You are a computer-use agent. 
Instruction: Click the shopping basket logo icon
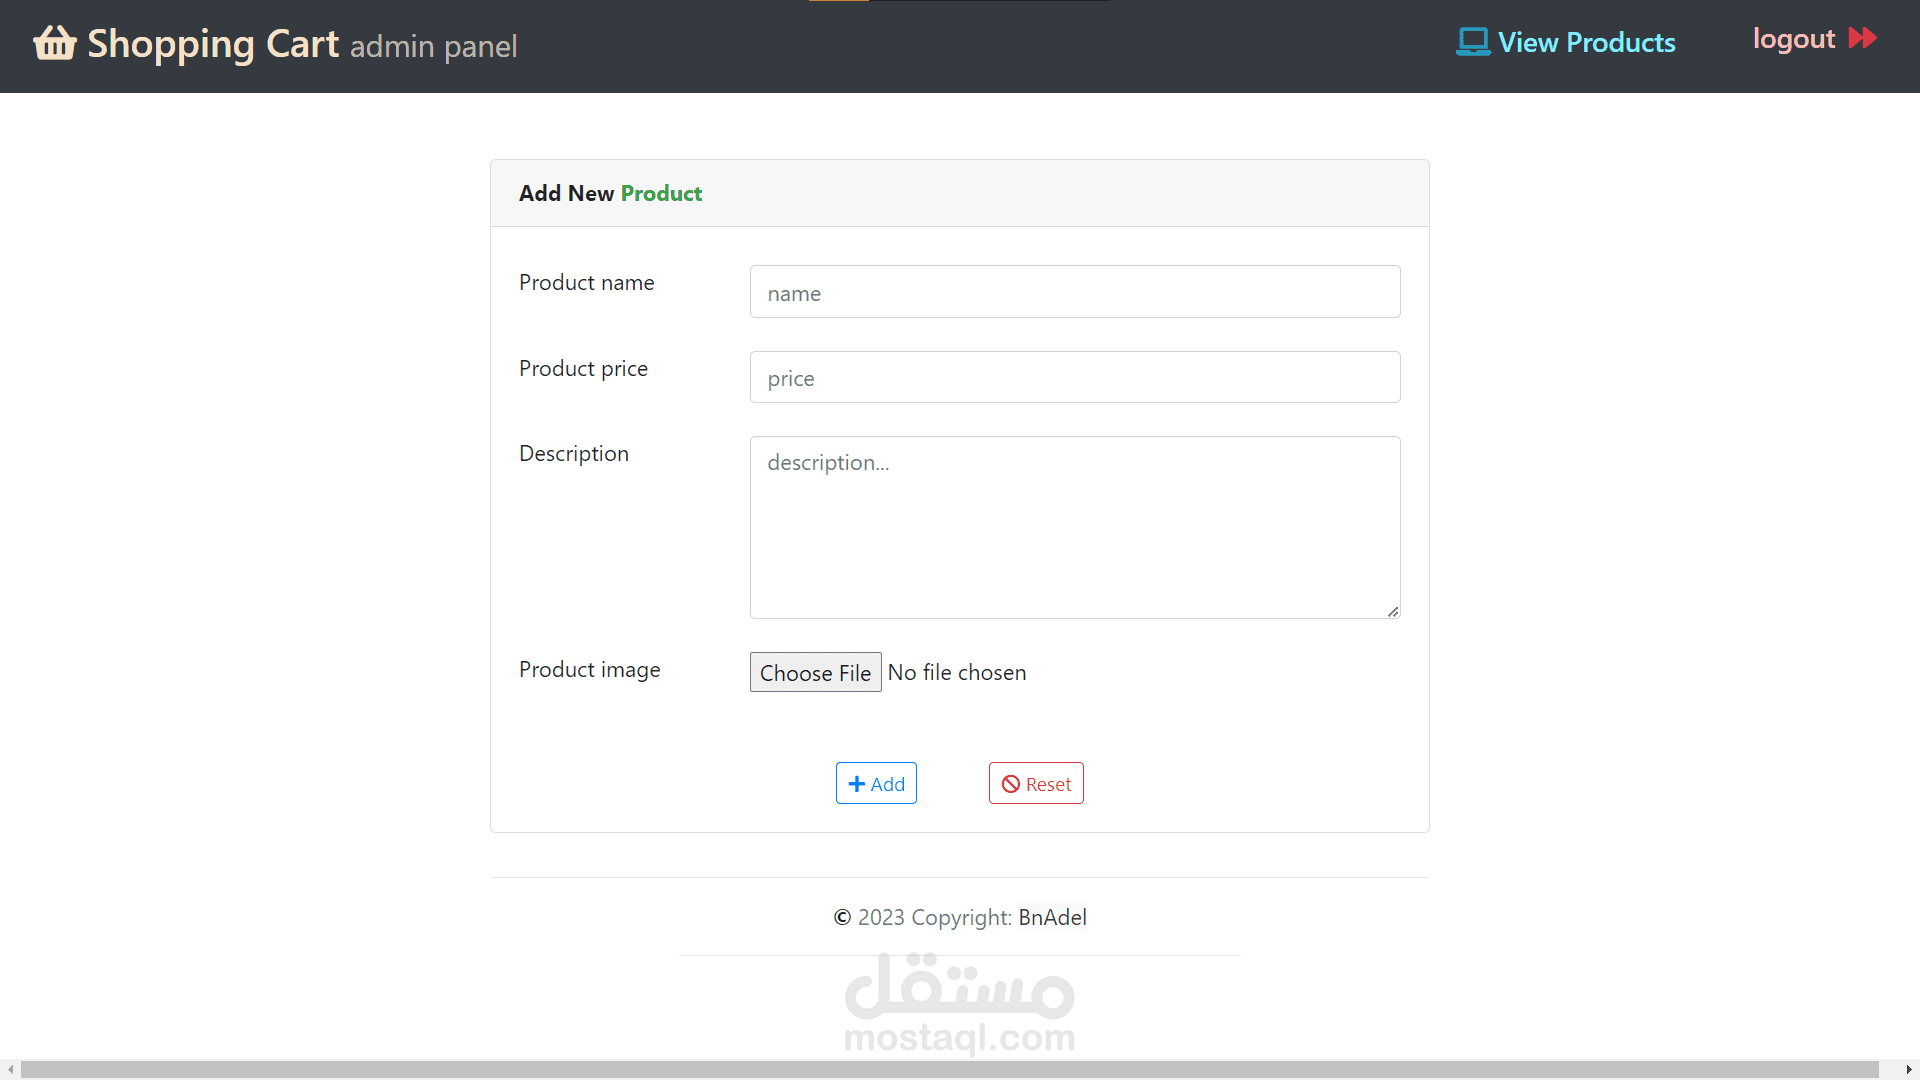54,43
